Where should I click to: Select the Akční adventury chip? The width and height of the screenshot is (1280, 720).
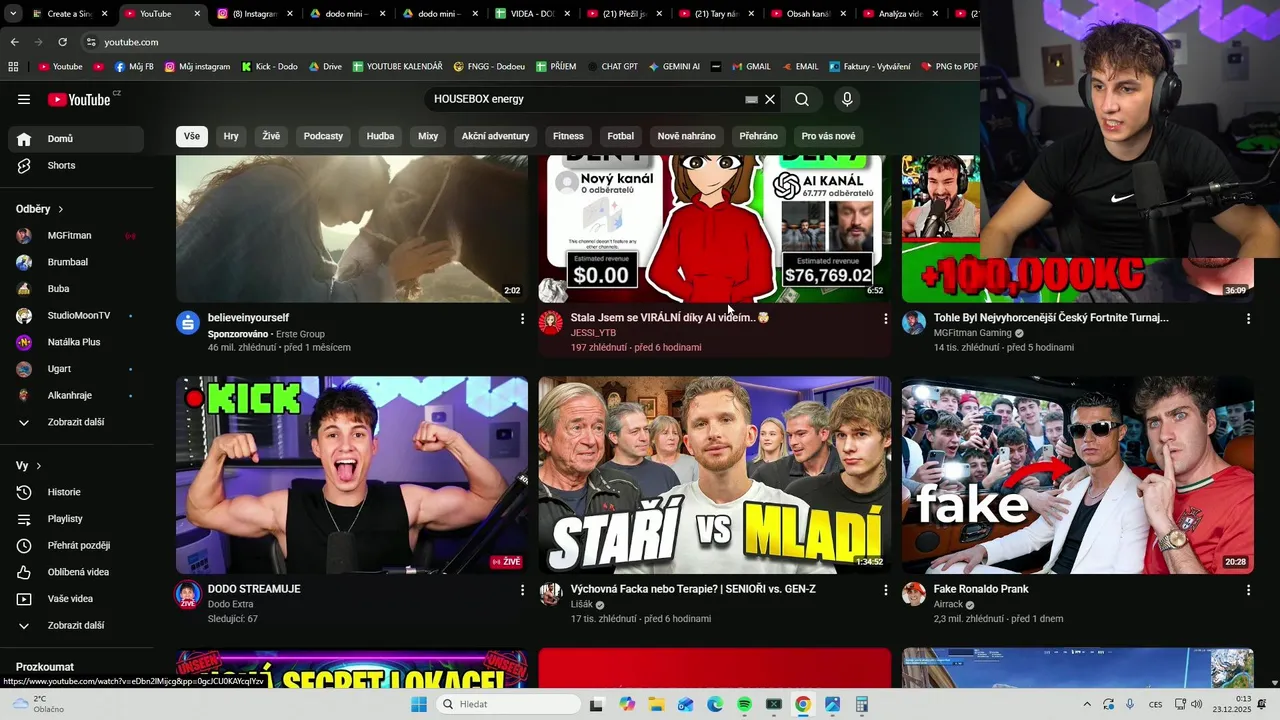click(495, 136)
